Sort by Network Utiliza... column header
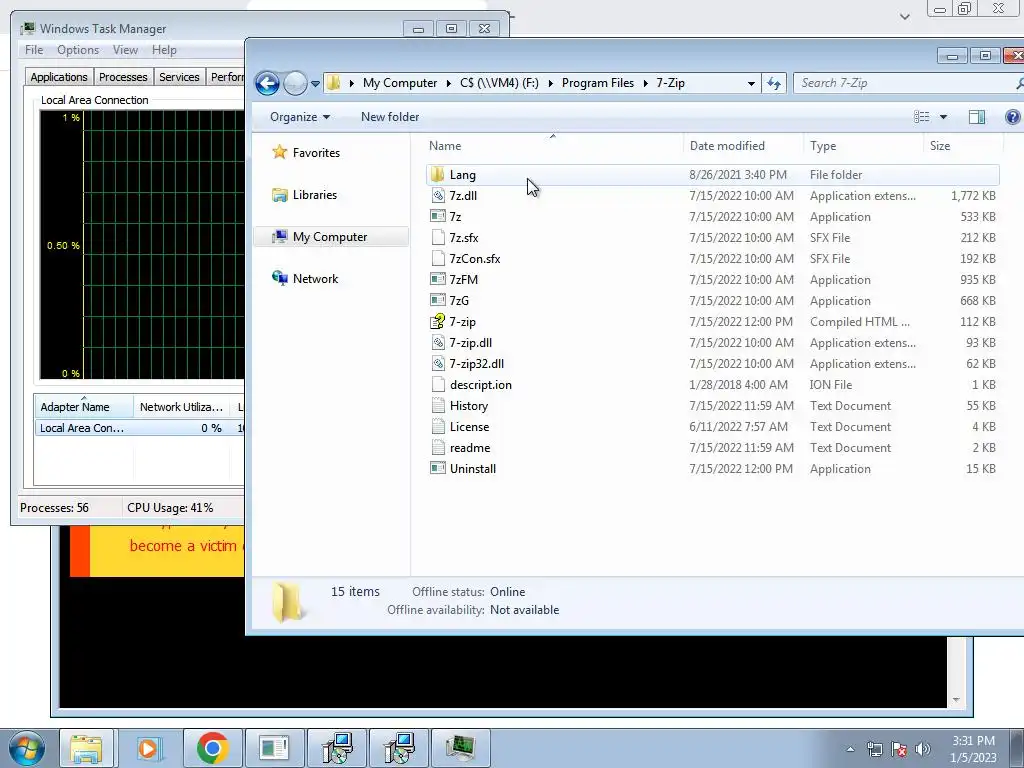The image size is (1024, 768). pyautogui.click(x=182, y=406)
